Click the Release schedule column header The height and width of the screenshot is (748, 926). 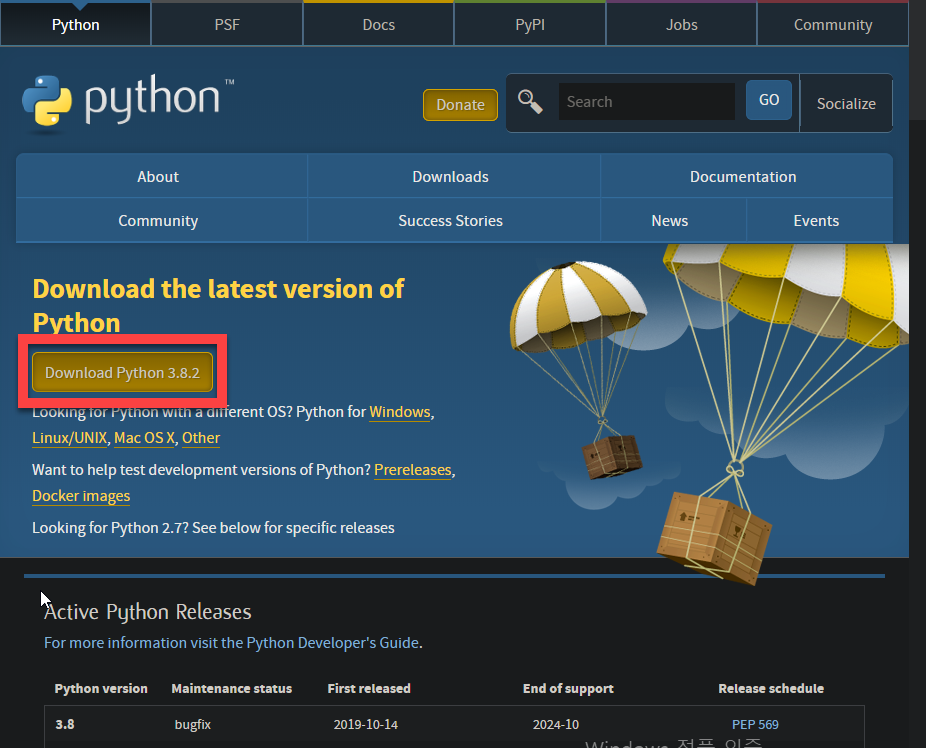[x=771, y=688]
